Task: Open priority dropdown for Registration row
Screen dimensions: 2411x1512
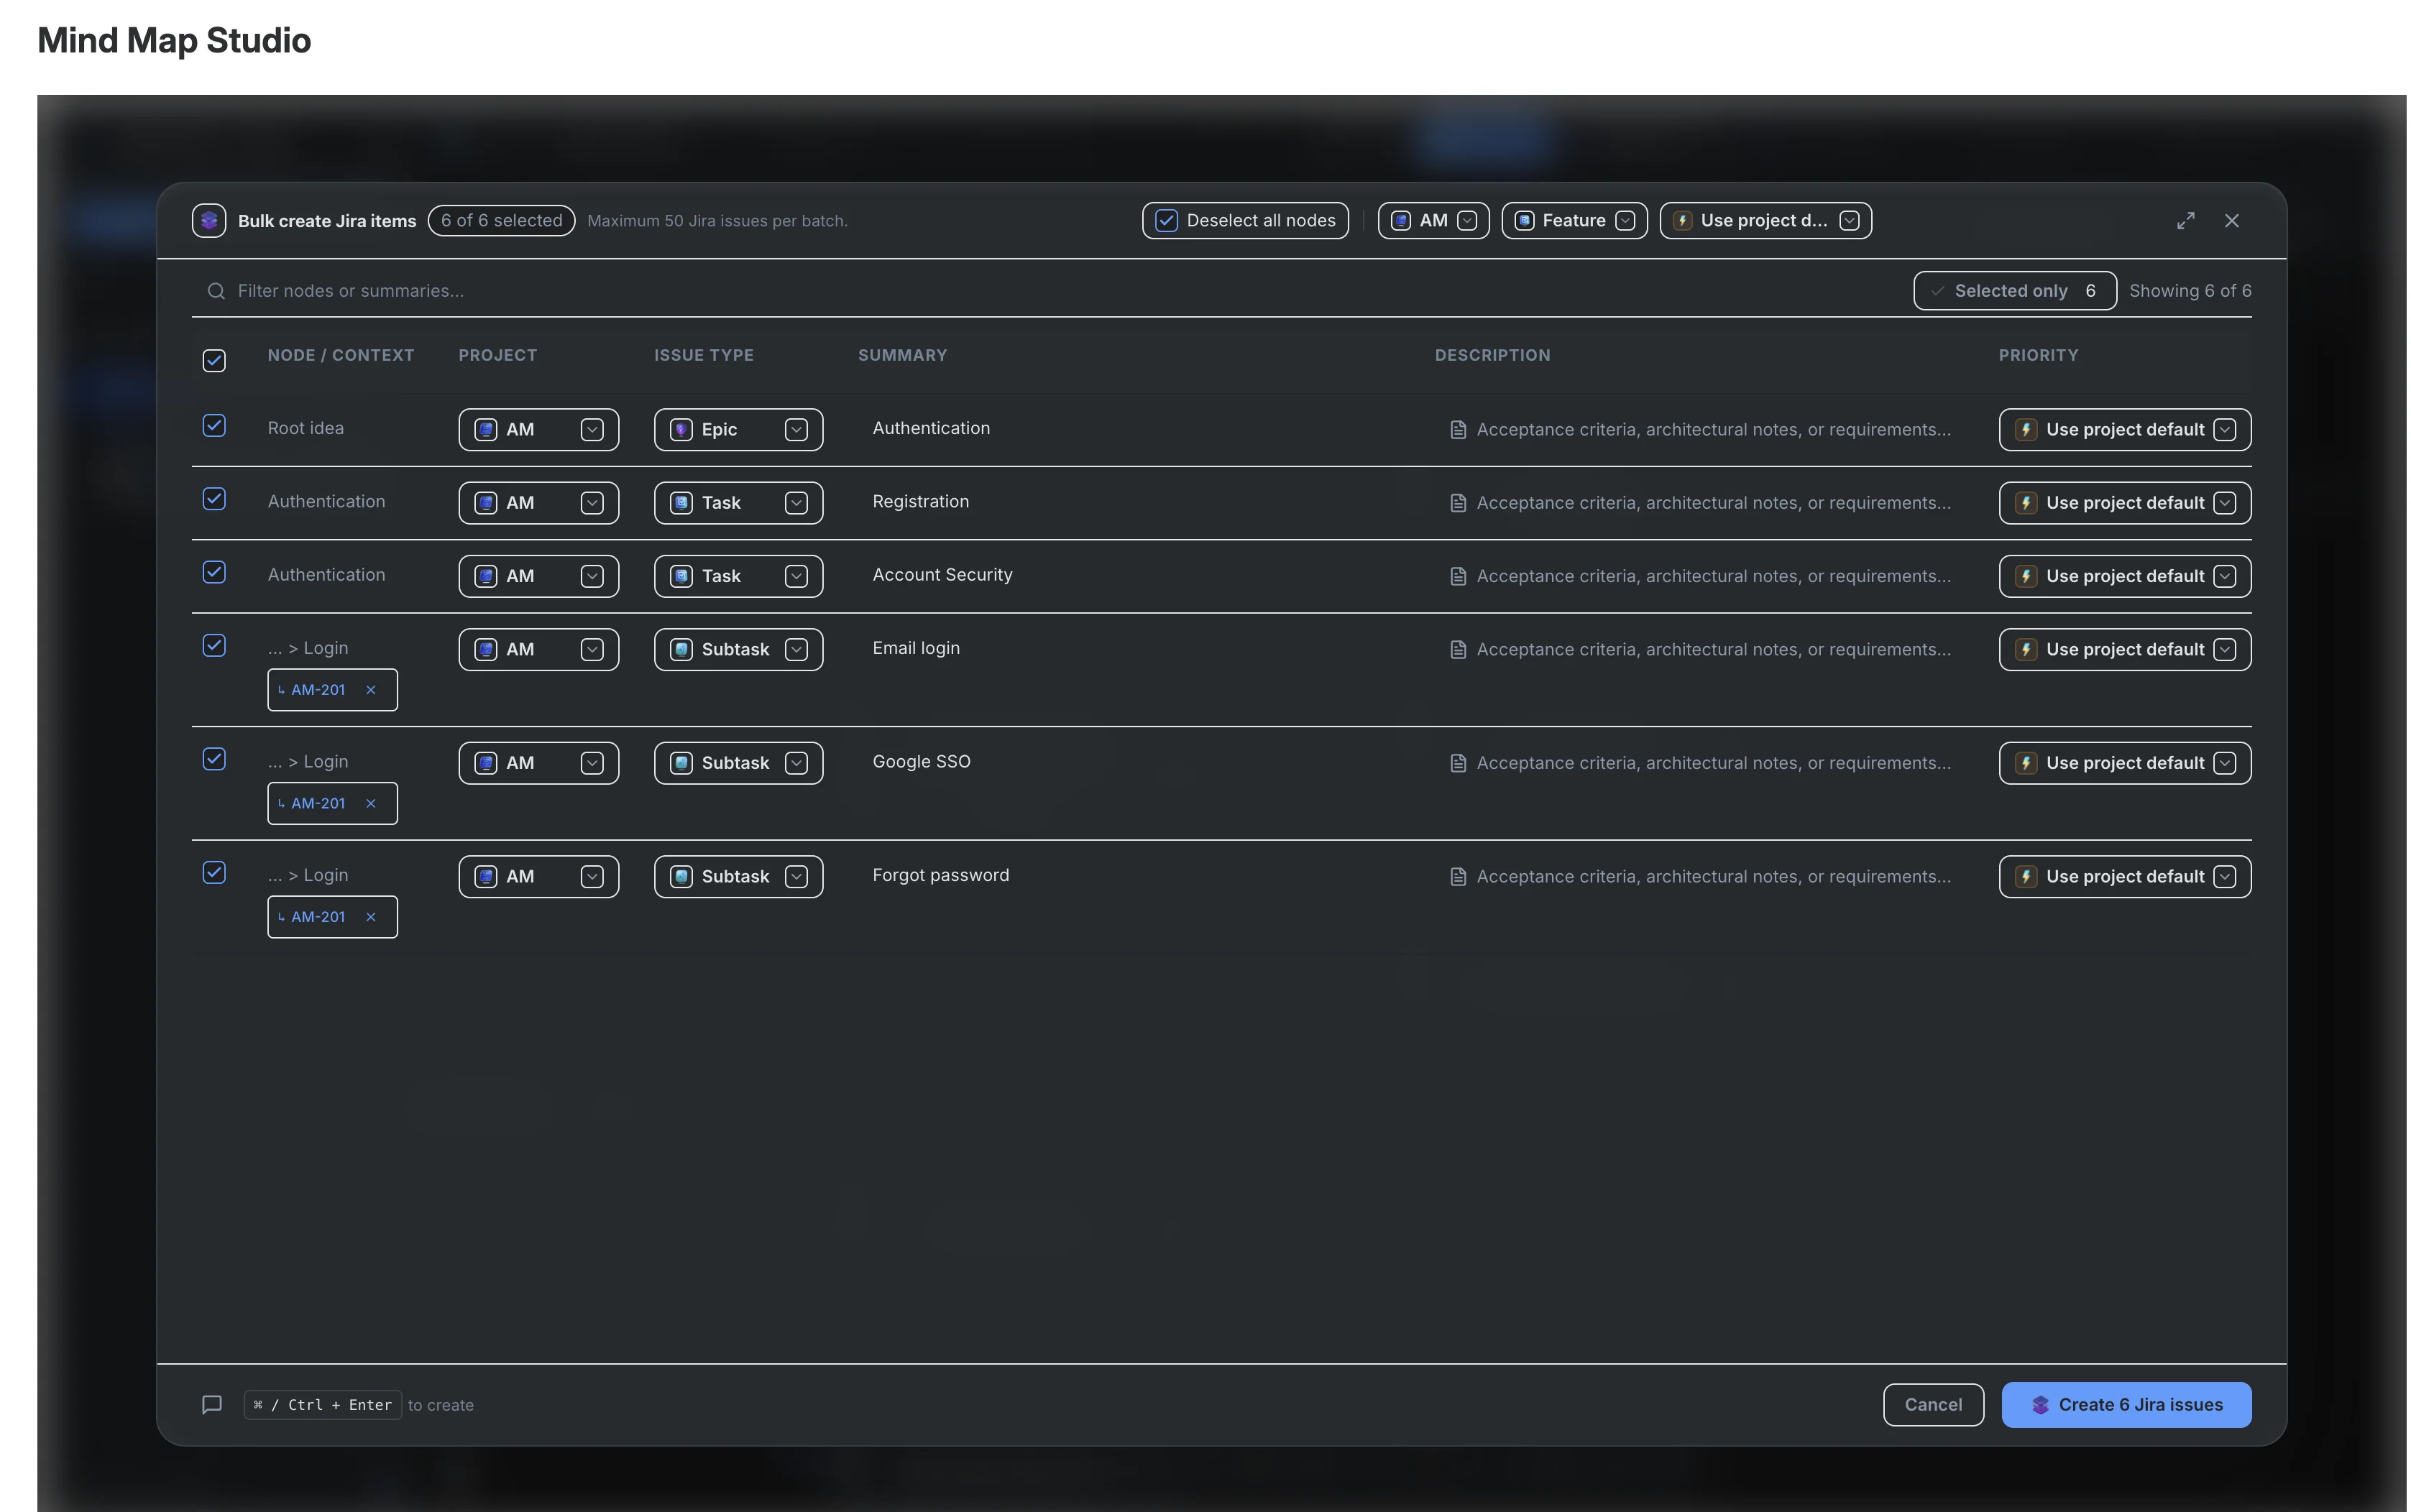Action: click(2124, 503)
